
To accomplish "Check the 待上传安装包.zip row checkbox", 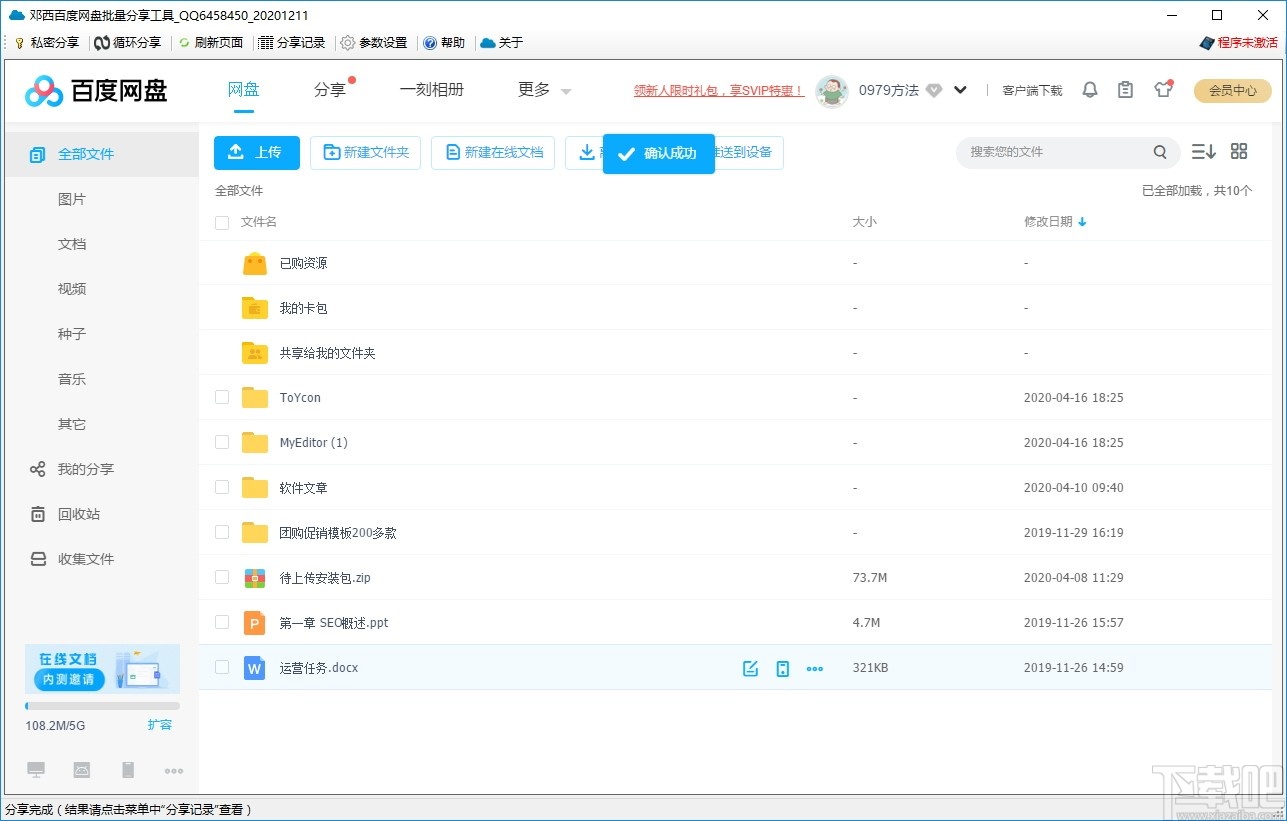I will [222, 577].
